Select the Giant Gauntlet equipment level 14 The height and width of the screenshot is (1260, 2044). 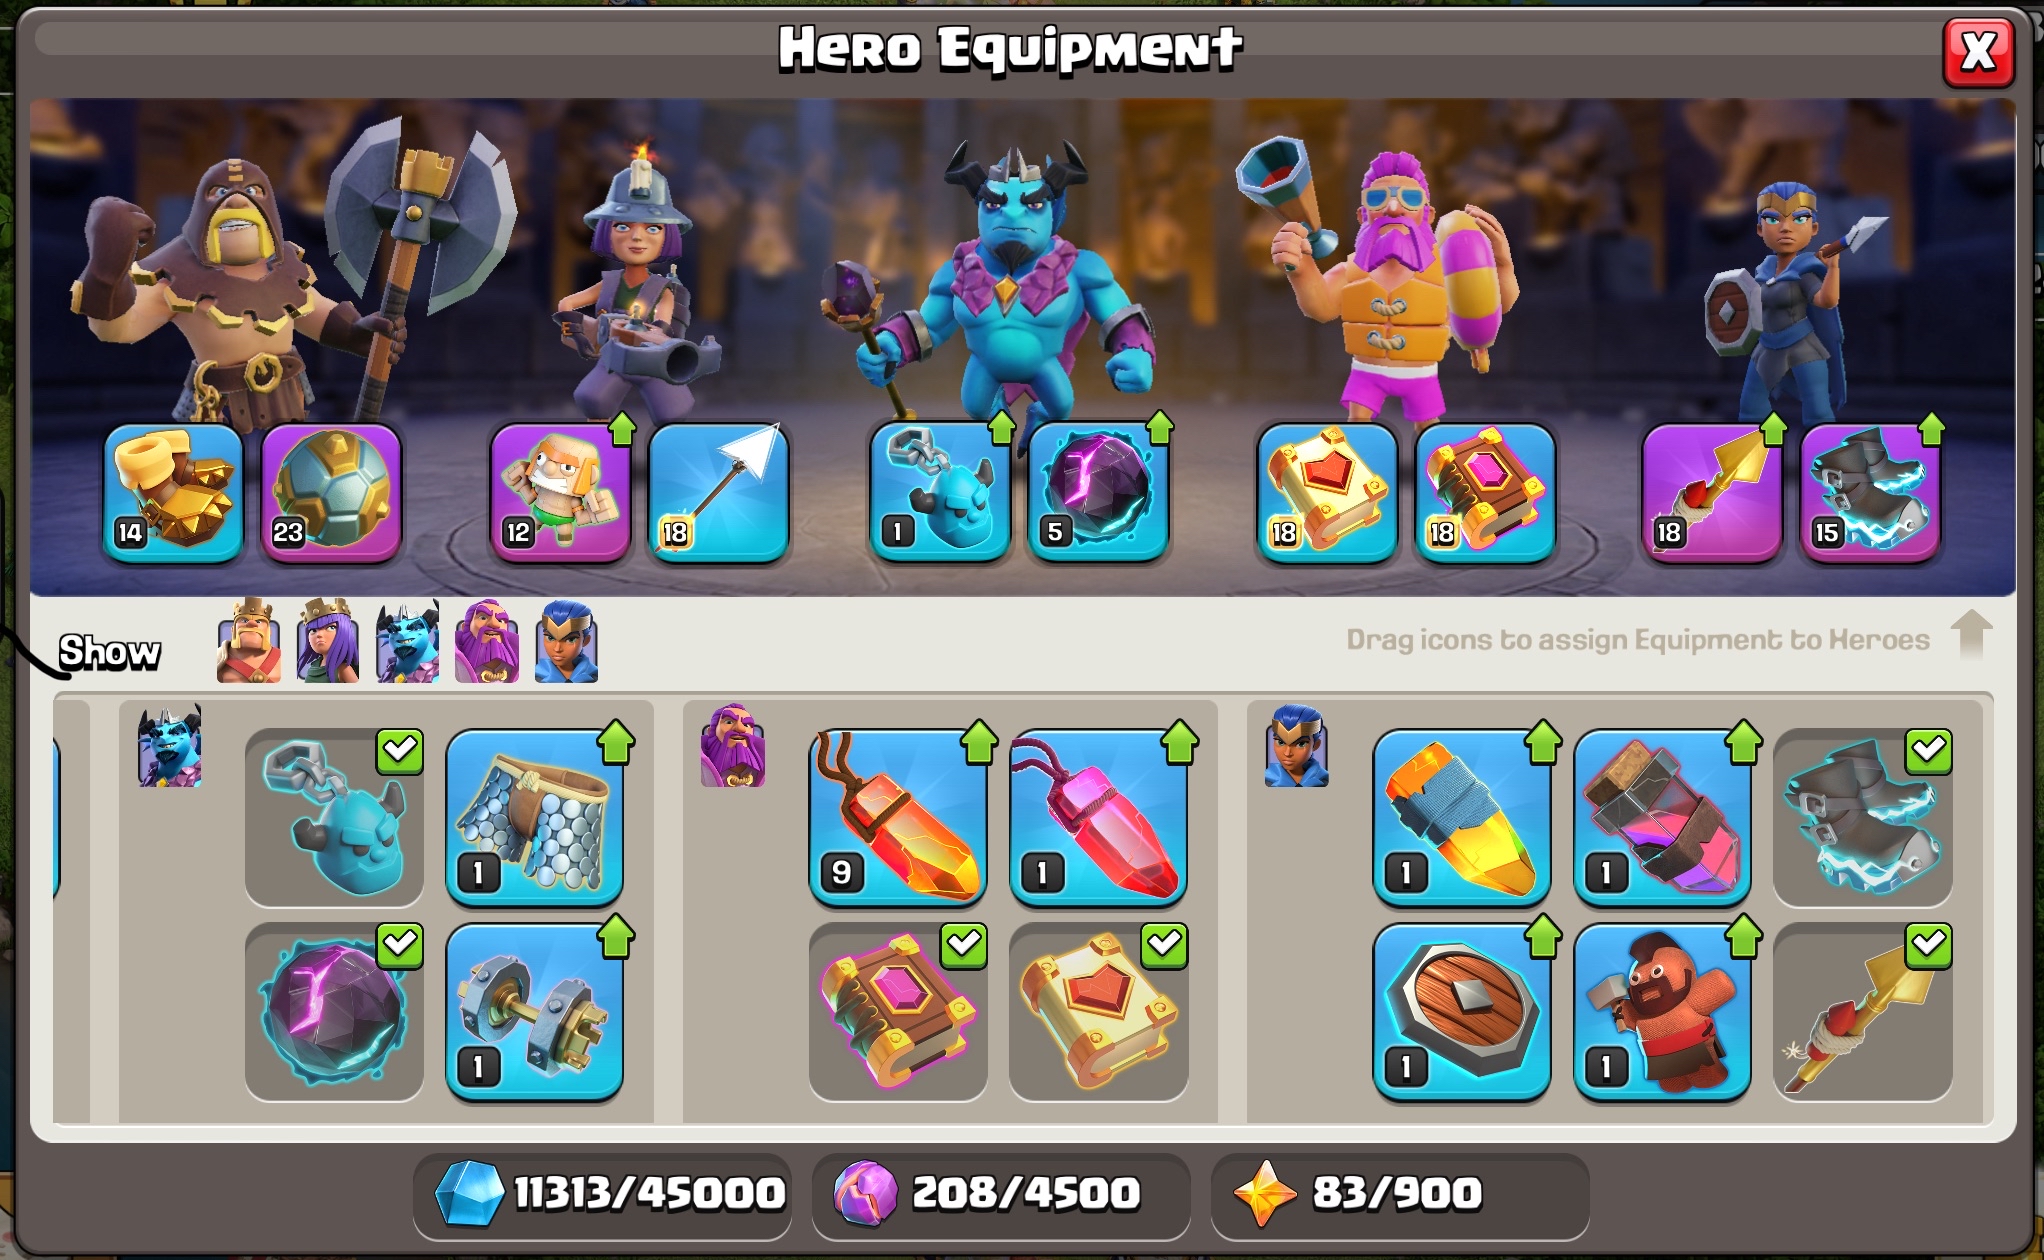[x=173, y=490]
